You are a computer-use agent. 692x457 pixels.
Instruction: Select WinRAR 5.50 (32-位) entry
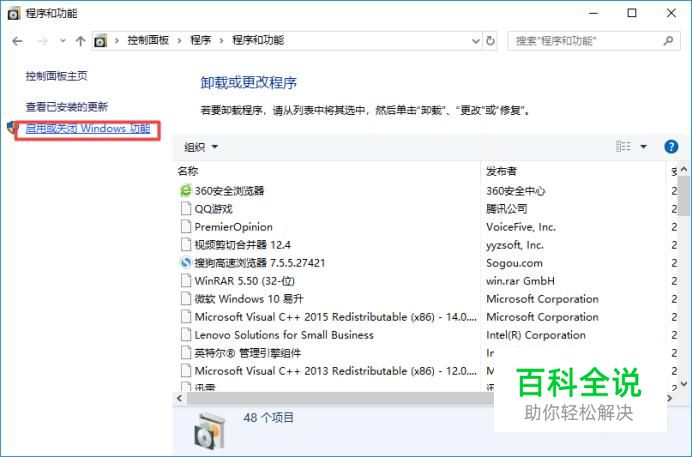(x=244, y=281)
